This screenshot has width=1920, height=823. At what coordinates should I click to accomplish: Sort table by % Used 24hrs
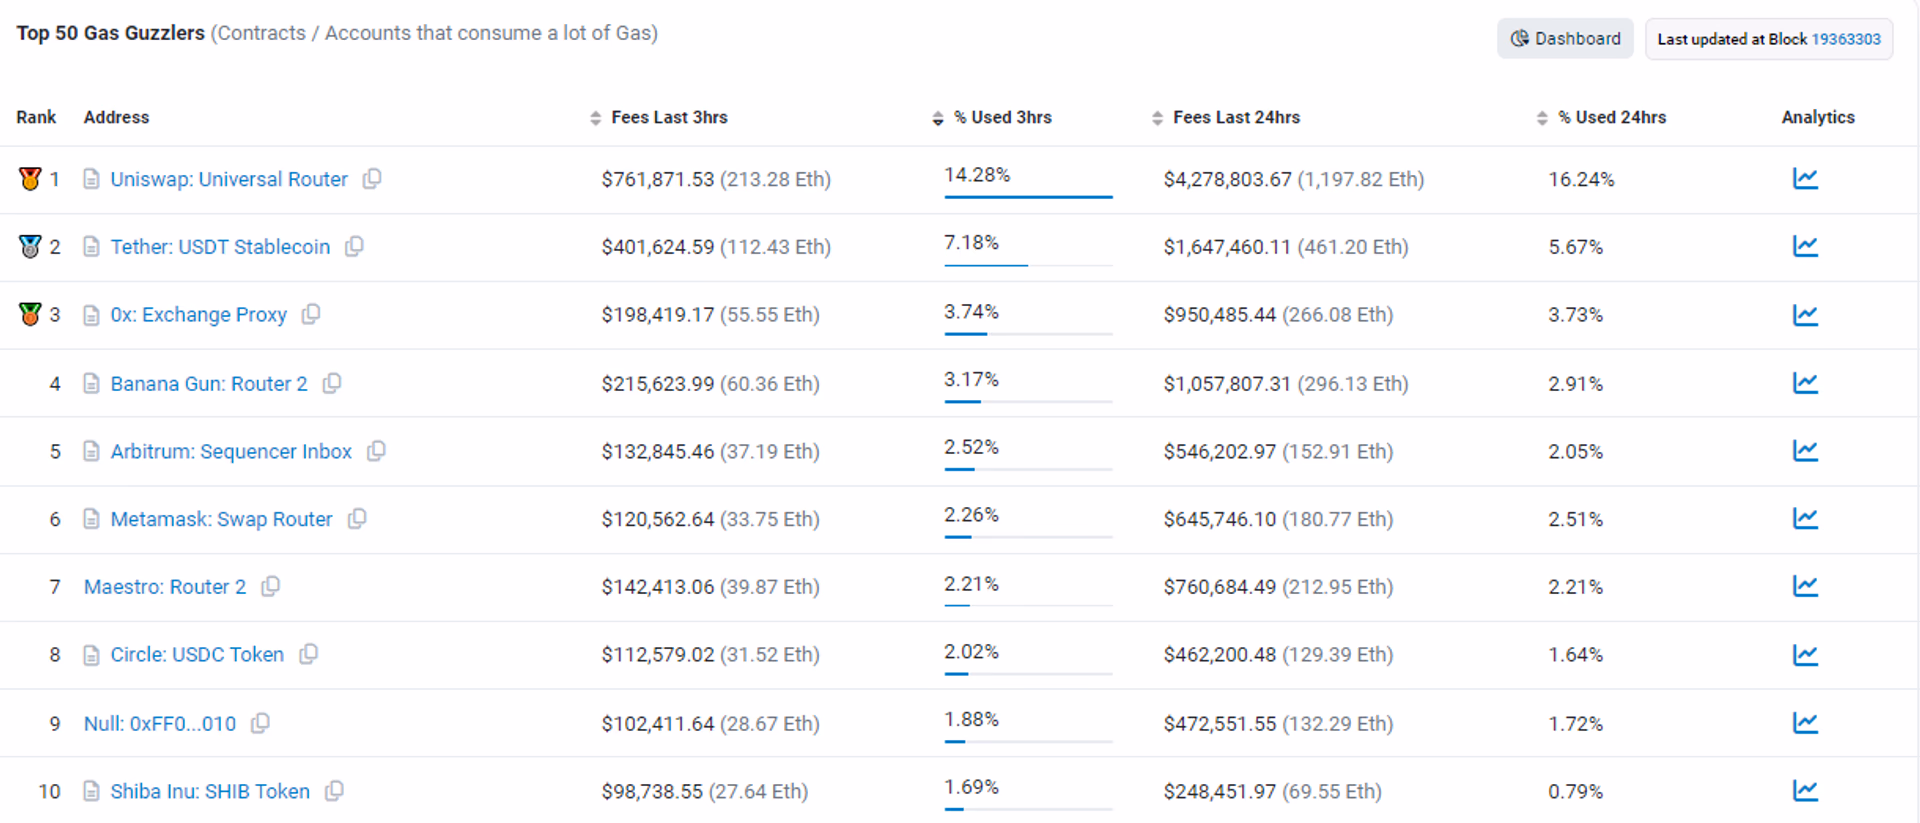pos(1601,118)
